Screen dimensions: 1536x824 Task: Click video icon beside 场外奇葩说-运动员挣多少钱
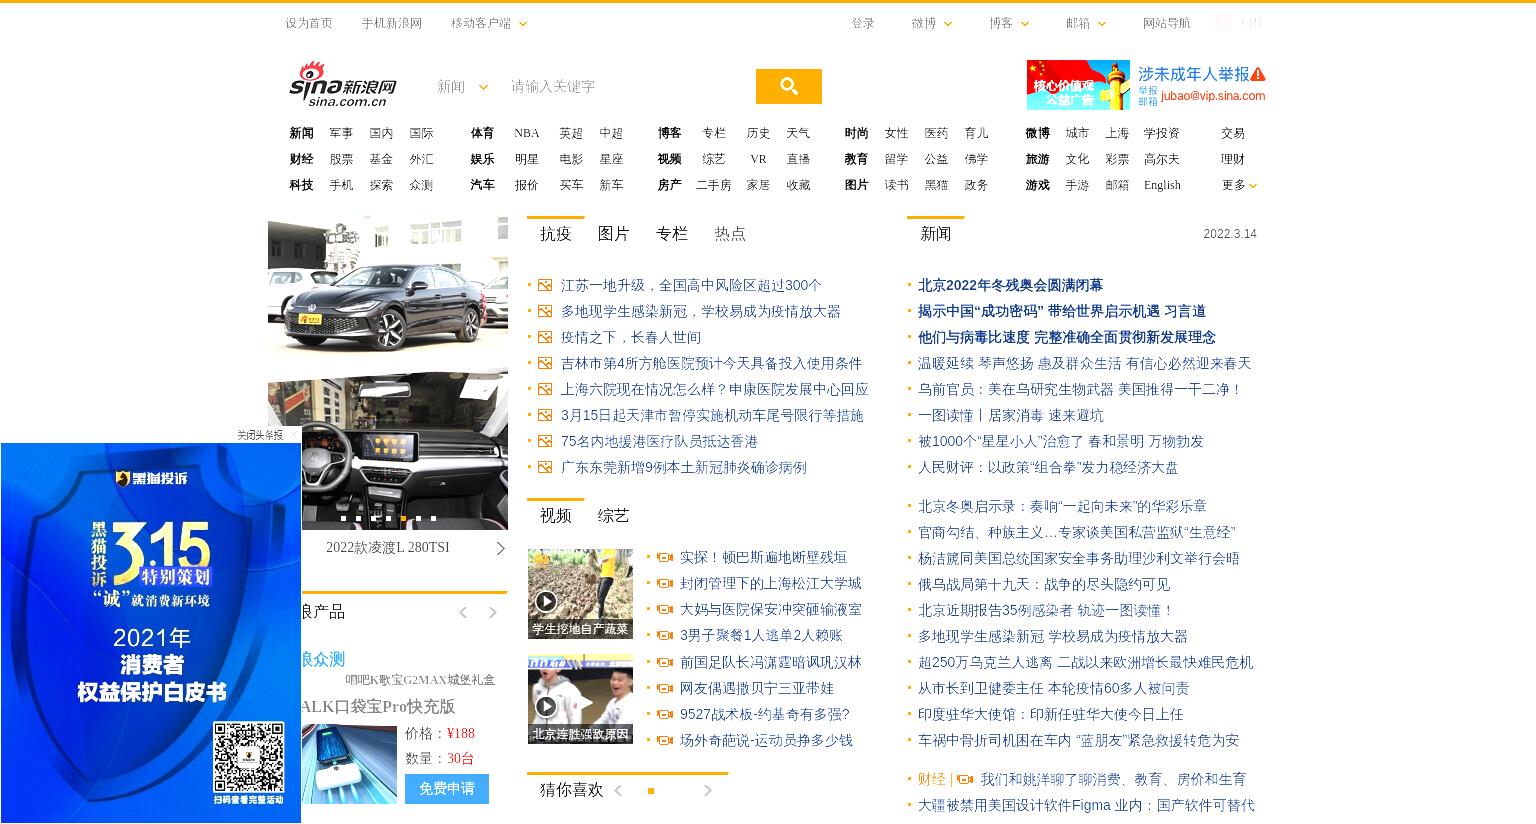[665, 740]
